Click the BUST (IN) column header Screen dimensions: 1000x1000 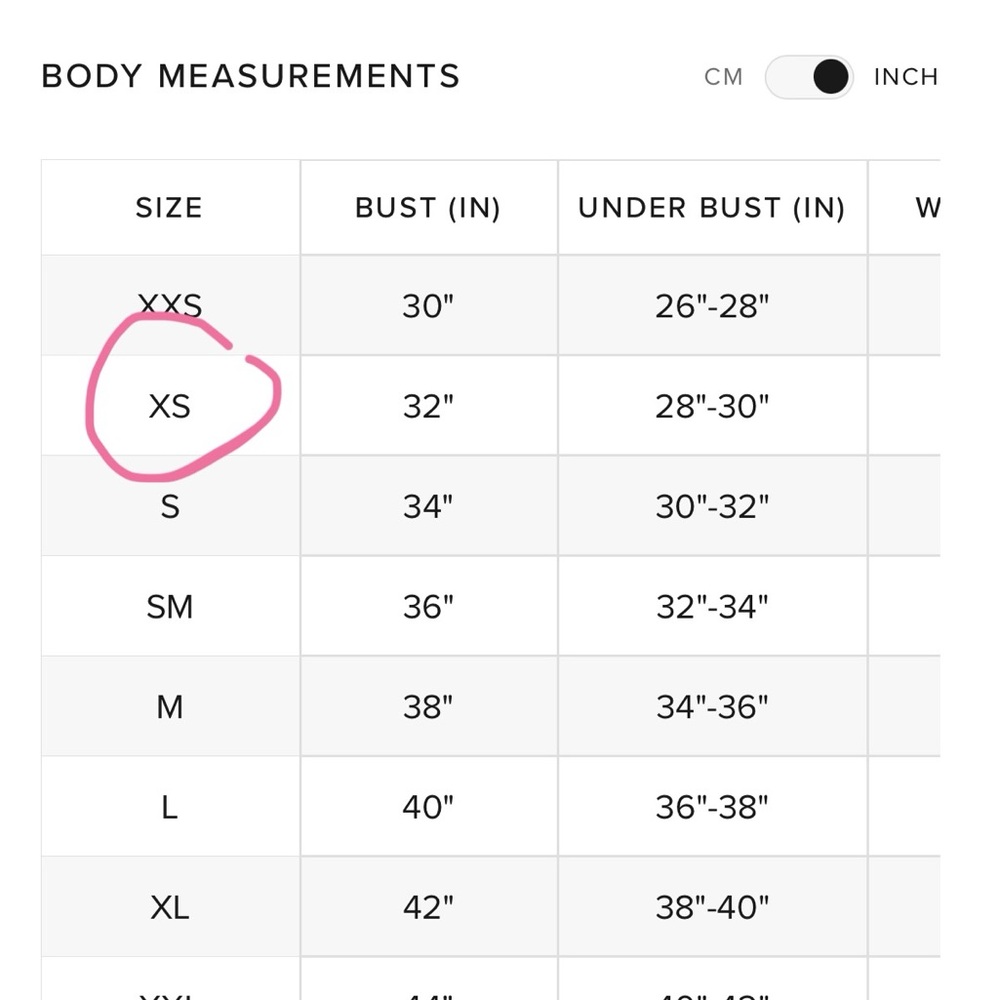(x=429, y=208)
